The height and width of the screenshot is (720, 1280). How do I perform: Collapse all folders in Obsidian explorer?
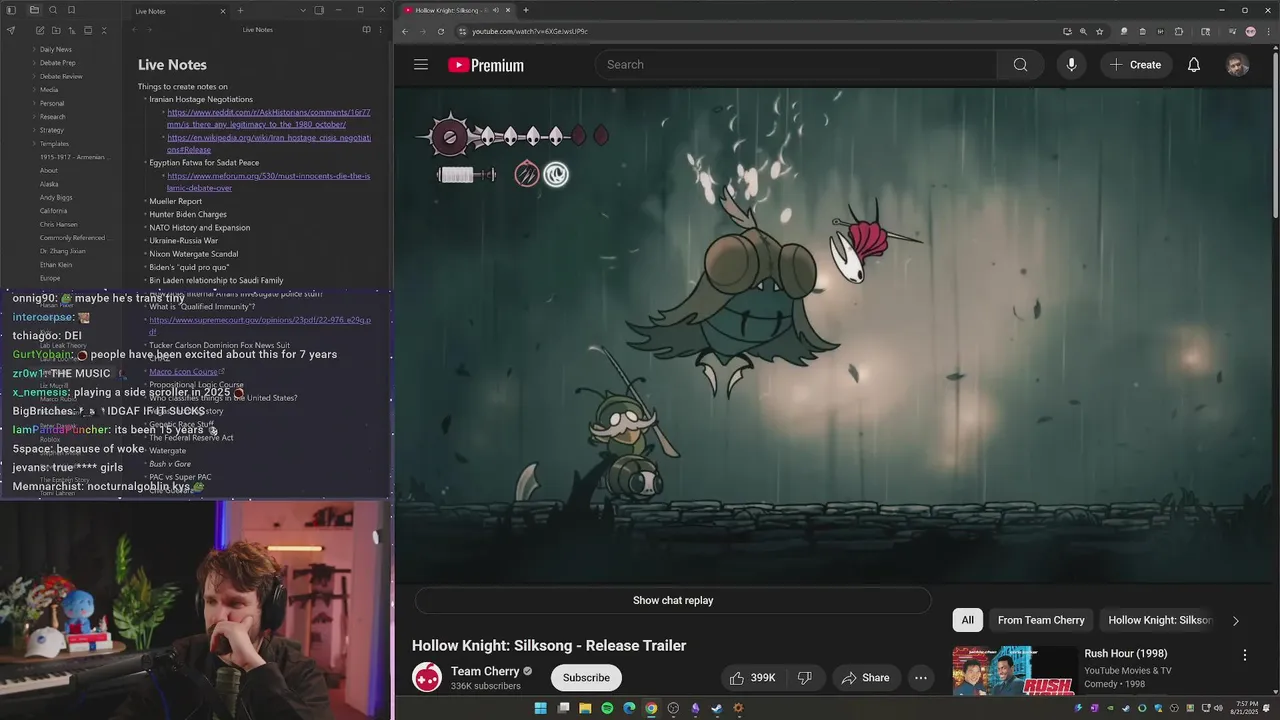click(104, 31)
